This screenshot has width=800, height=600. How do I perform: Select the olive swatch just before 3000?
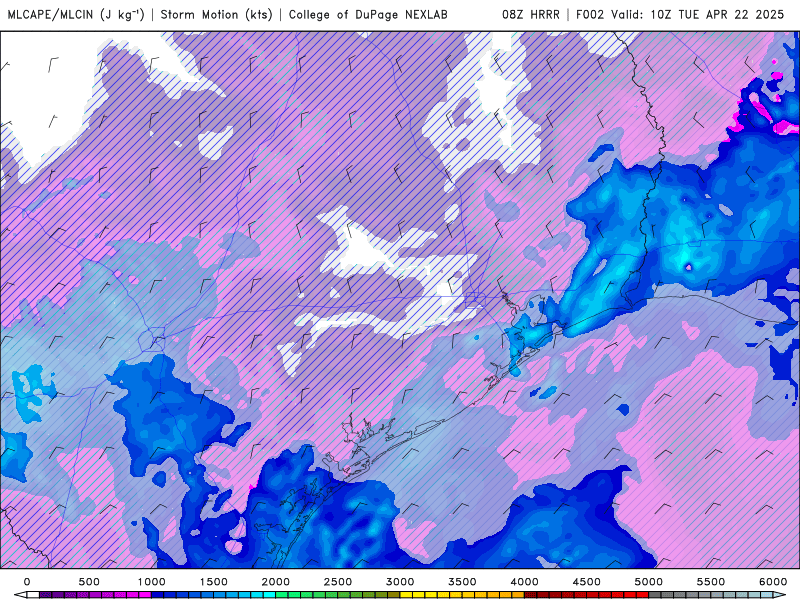pos(394,595)
